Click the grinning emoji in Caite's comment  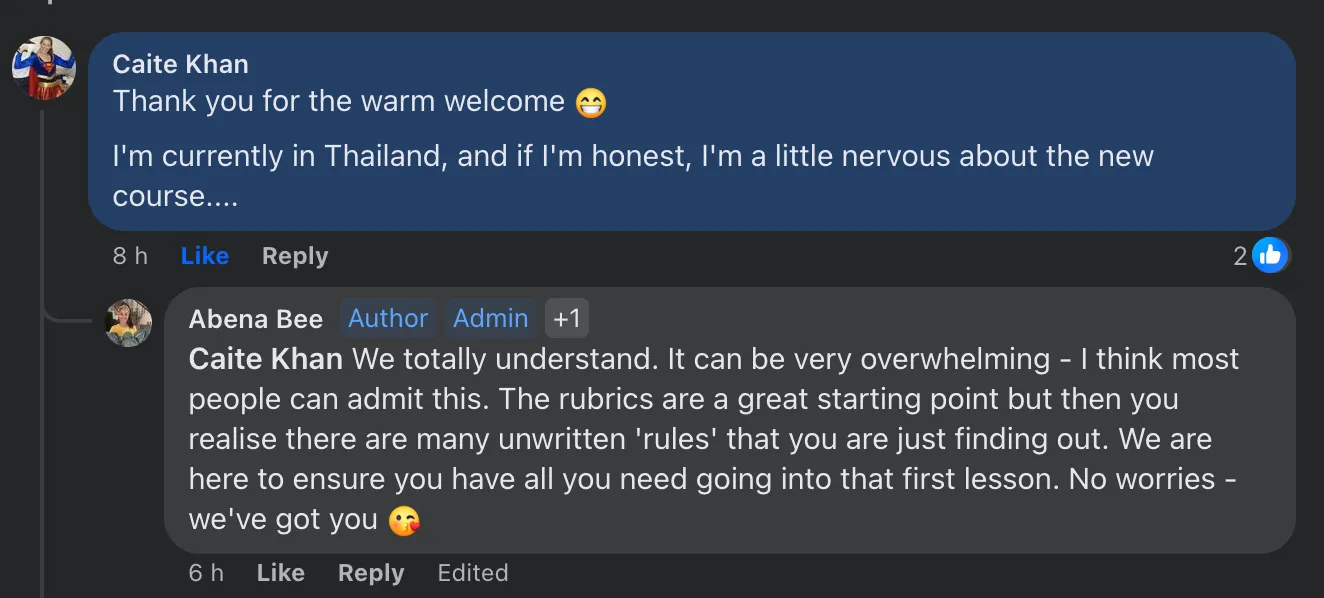591,102
